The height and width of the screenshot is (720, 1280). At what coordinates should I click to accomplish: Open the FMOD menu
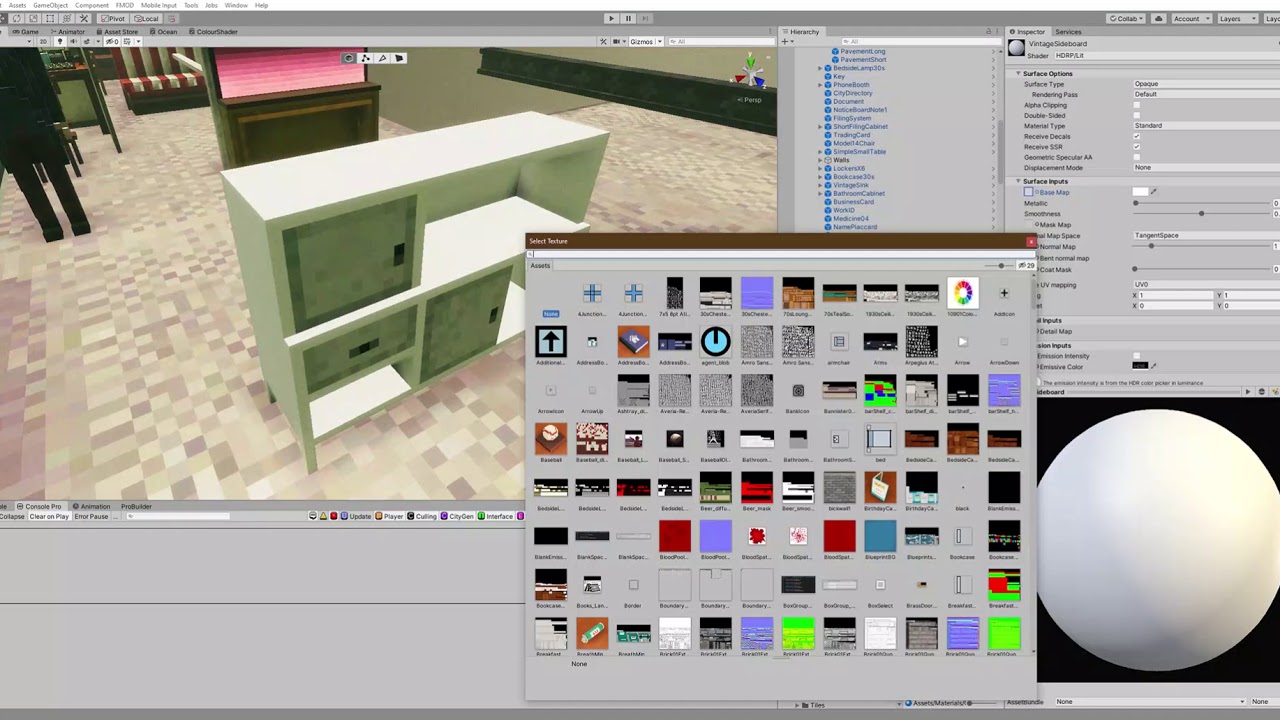[125, 5]
